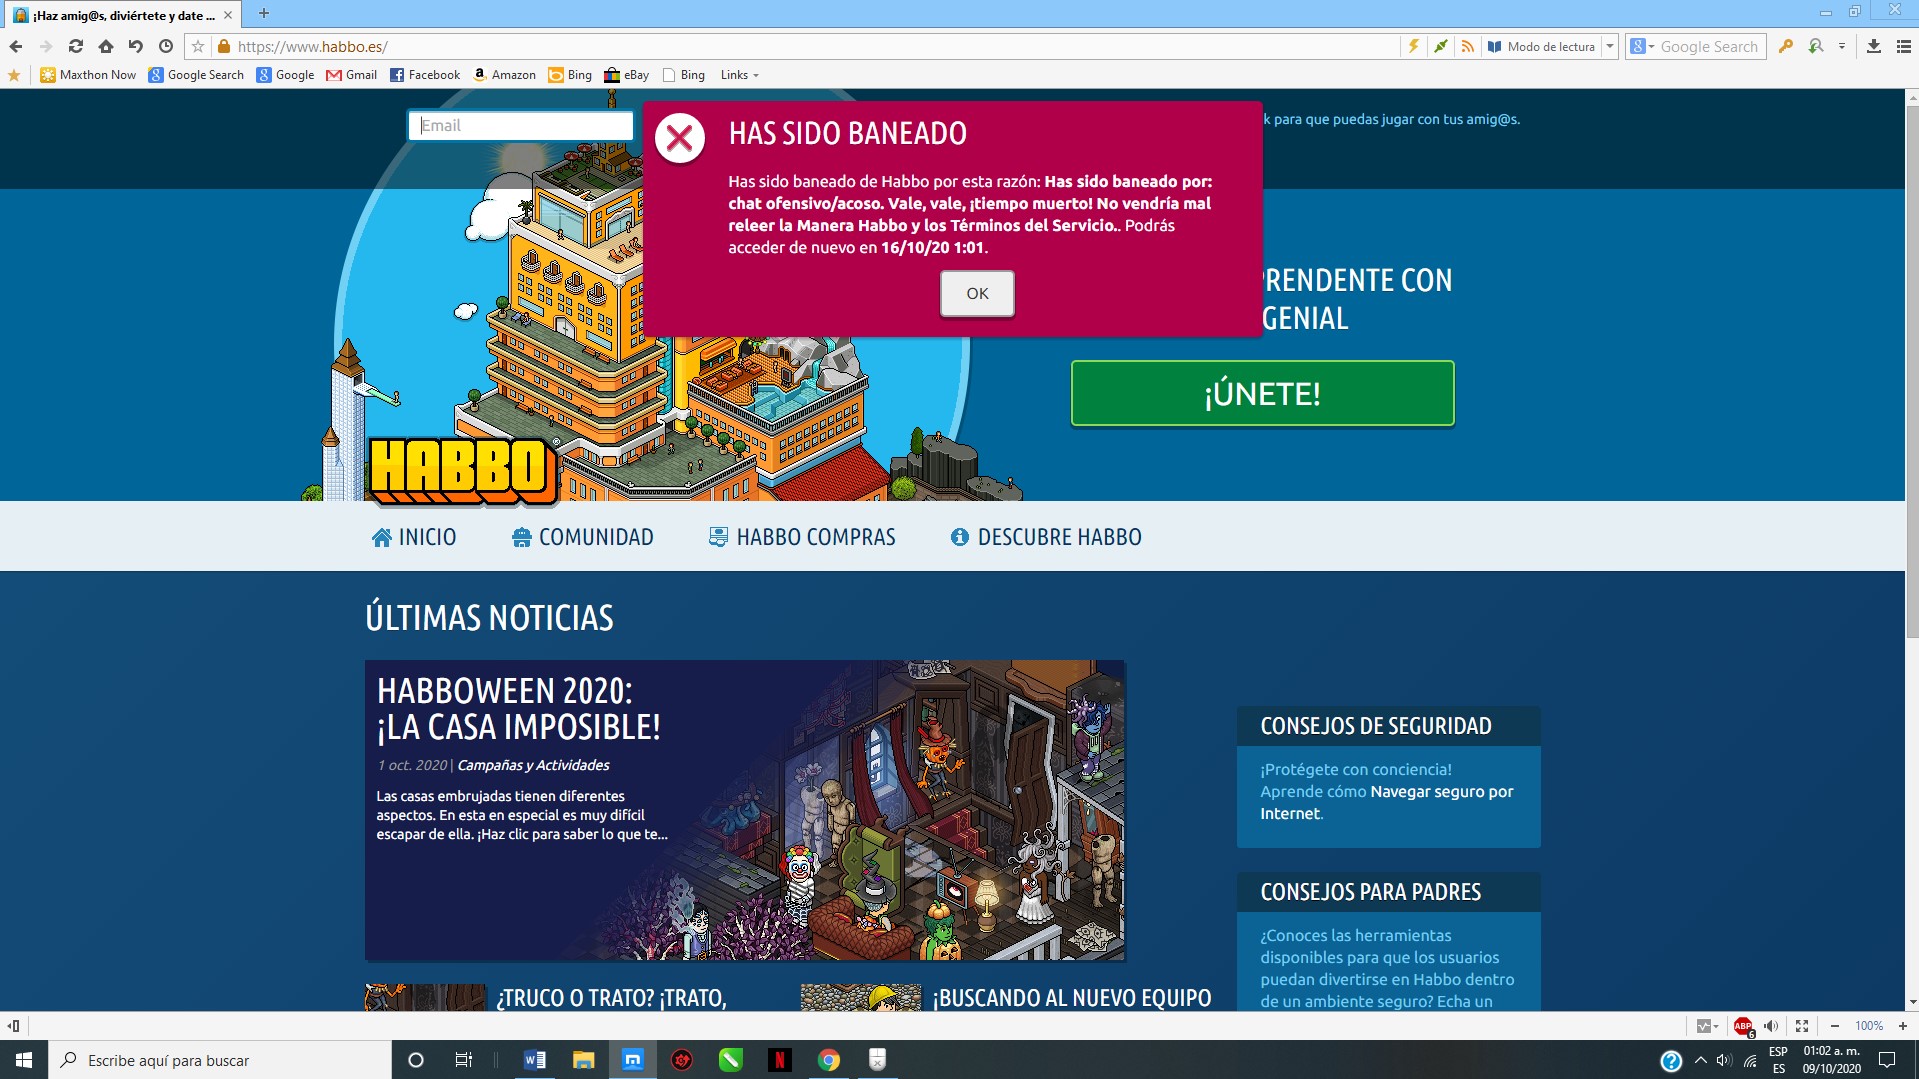Click the green ¡ÚNETE! button
Image resolution: width=1919 pixels, height=1079 pixels.
pyautogui.click(x=1262, y=393)
